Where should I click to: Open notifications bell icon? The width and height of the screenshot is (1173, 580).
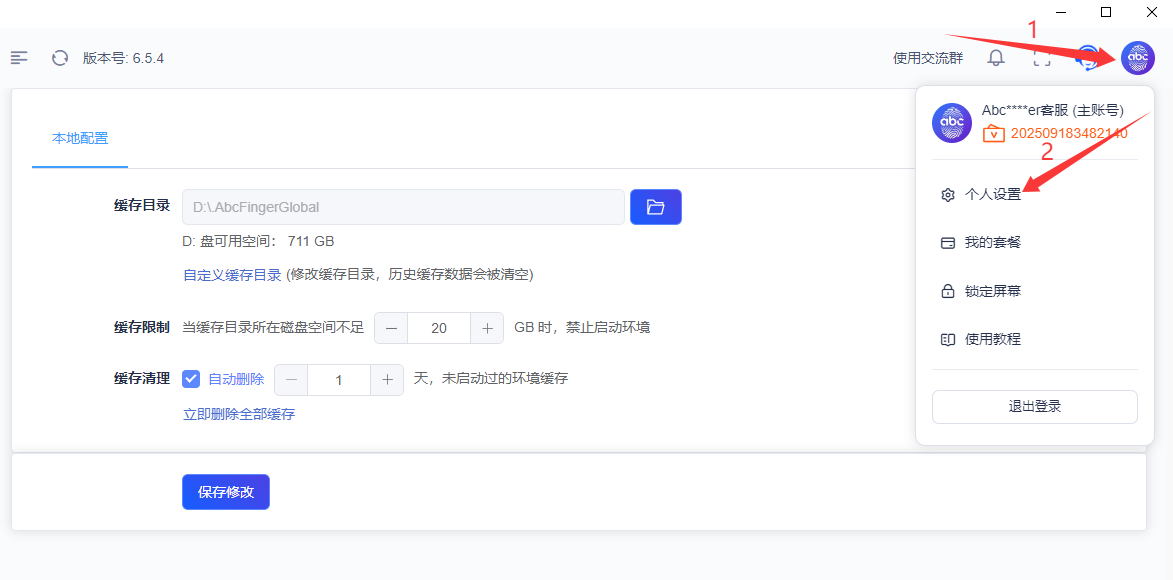pyautogui.click(x=996, y=58)
